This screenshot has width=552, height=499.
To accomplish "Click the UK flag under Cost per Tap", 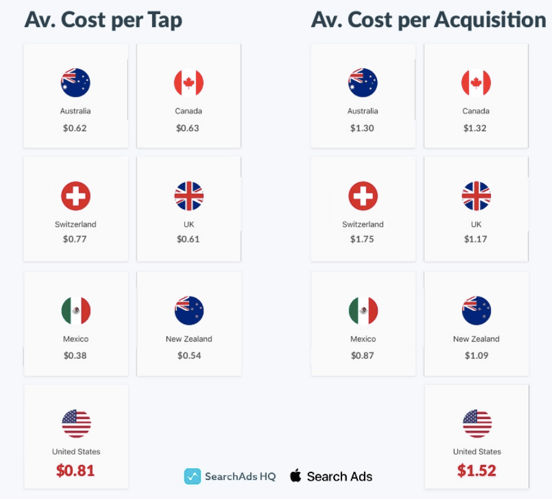I will point(189,196).
